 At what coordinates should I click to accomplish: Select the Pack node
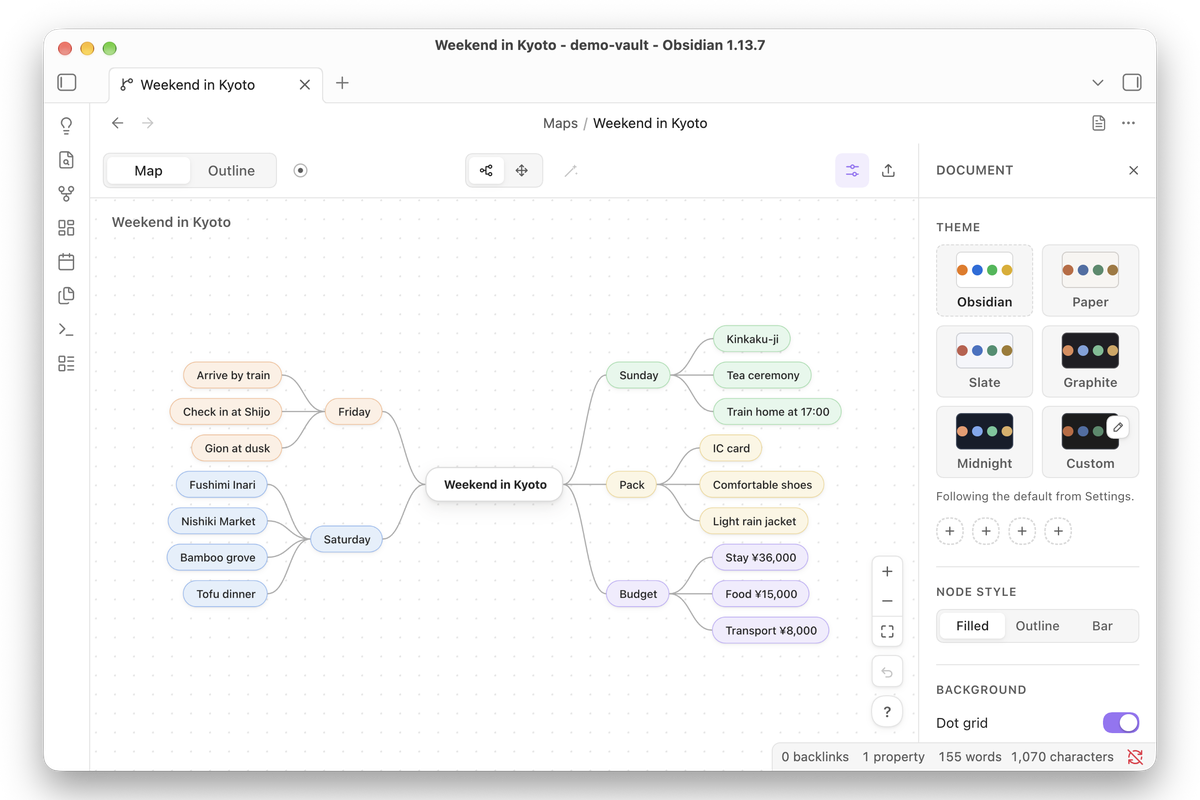tap(632, 484)
